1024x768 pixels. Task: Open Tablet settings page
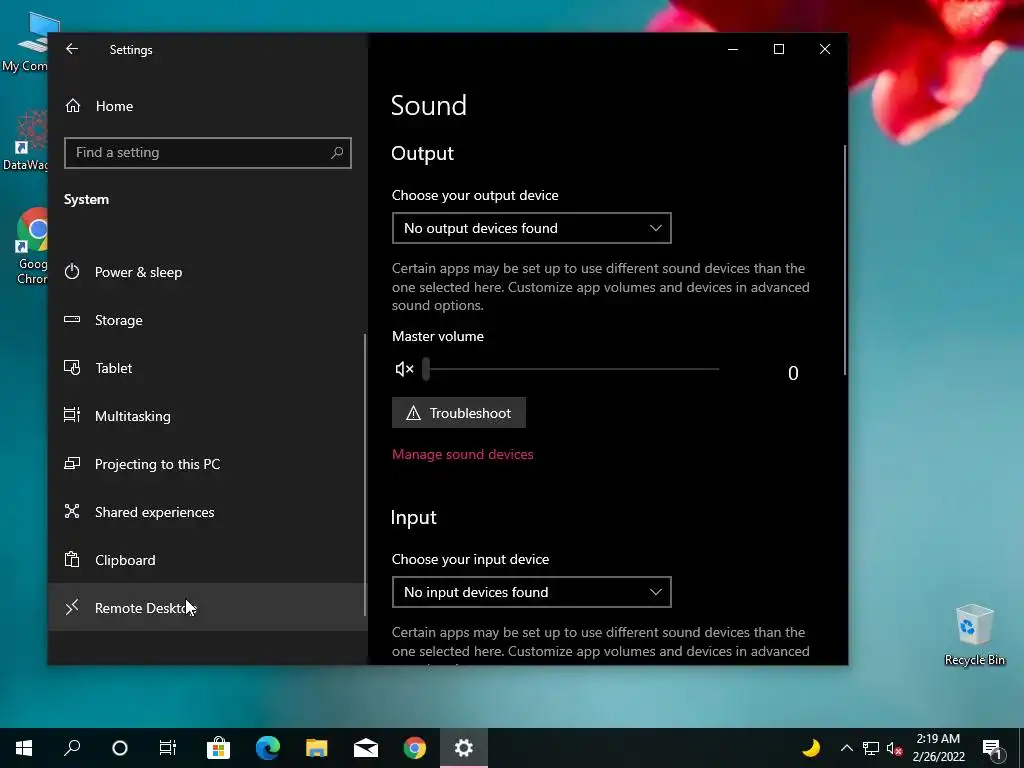[208, 368]
